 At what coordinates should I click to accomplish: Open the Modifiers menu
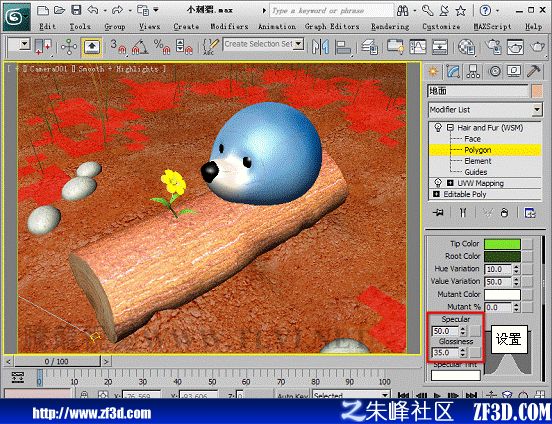[229, 27]
